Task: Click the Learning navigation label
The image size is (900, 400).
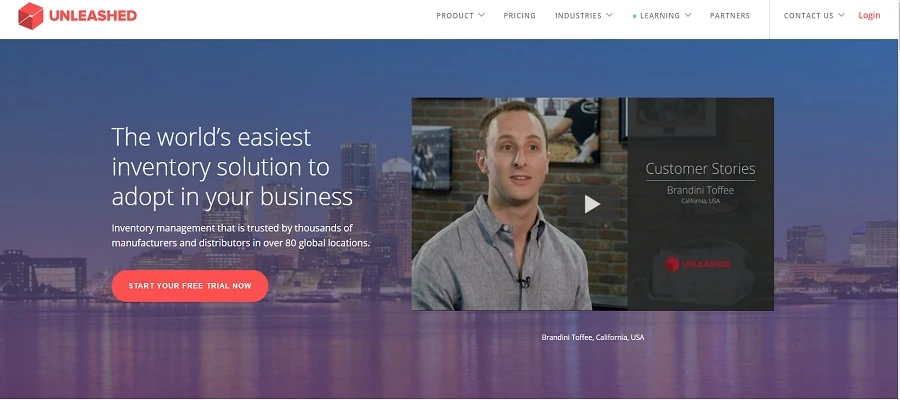Action: [x=660, y=15]
